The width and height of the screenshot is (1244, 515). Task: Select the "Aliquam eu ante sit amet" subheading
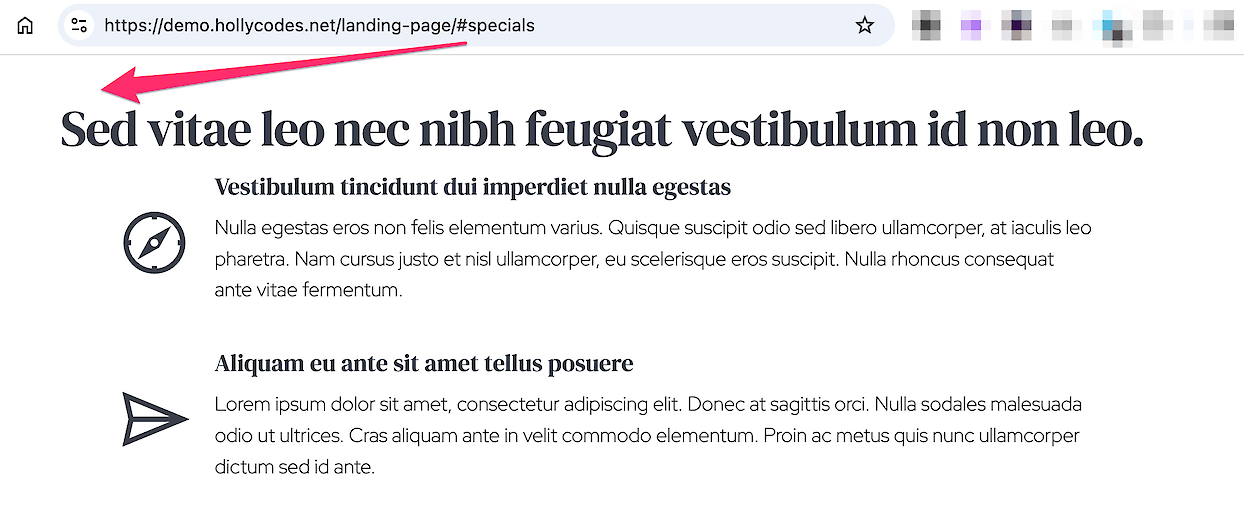[424, 363]
